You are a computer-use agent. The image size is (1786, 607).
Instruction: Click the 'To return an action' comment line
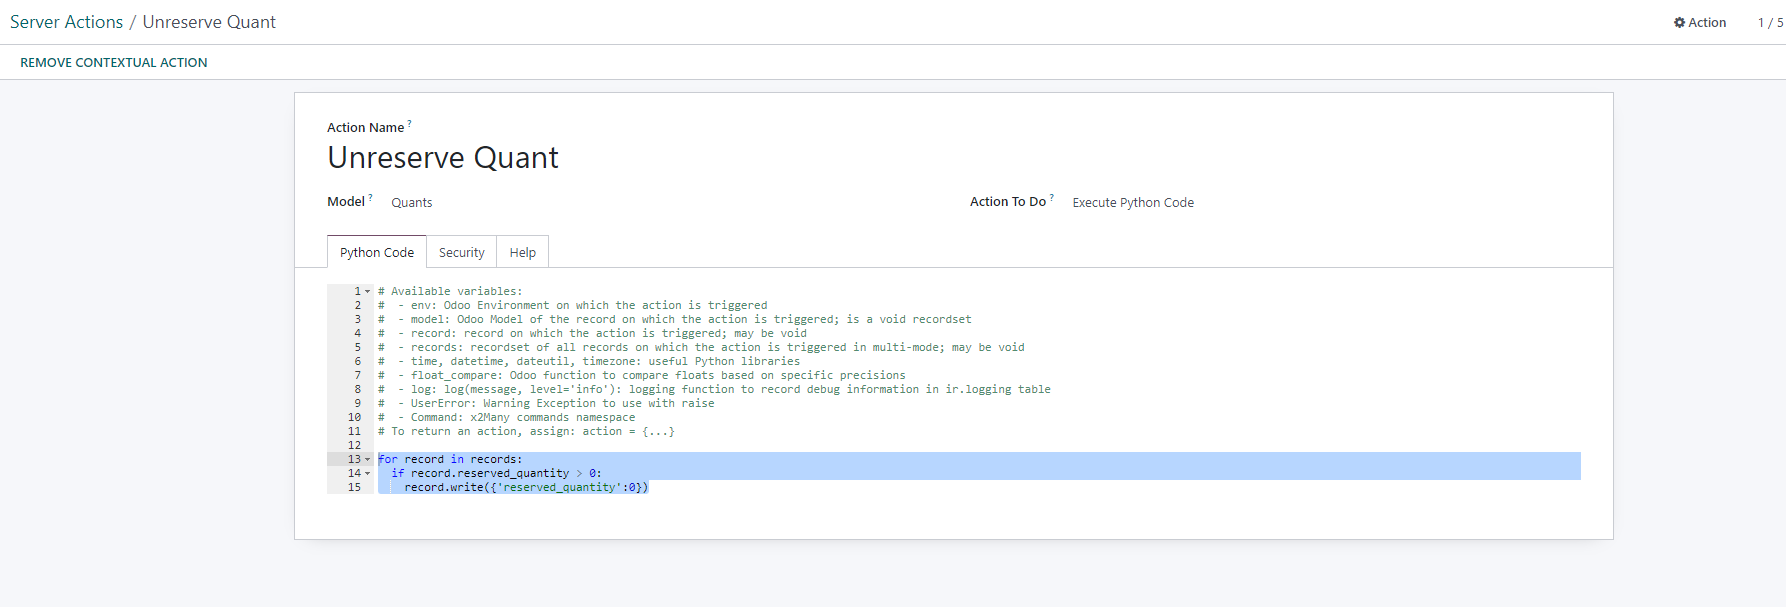526,431
